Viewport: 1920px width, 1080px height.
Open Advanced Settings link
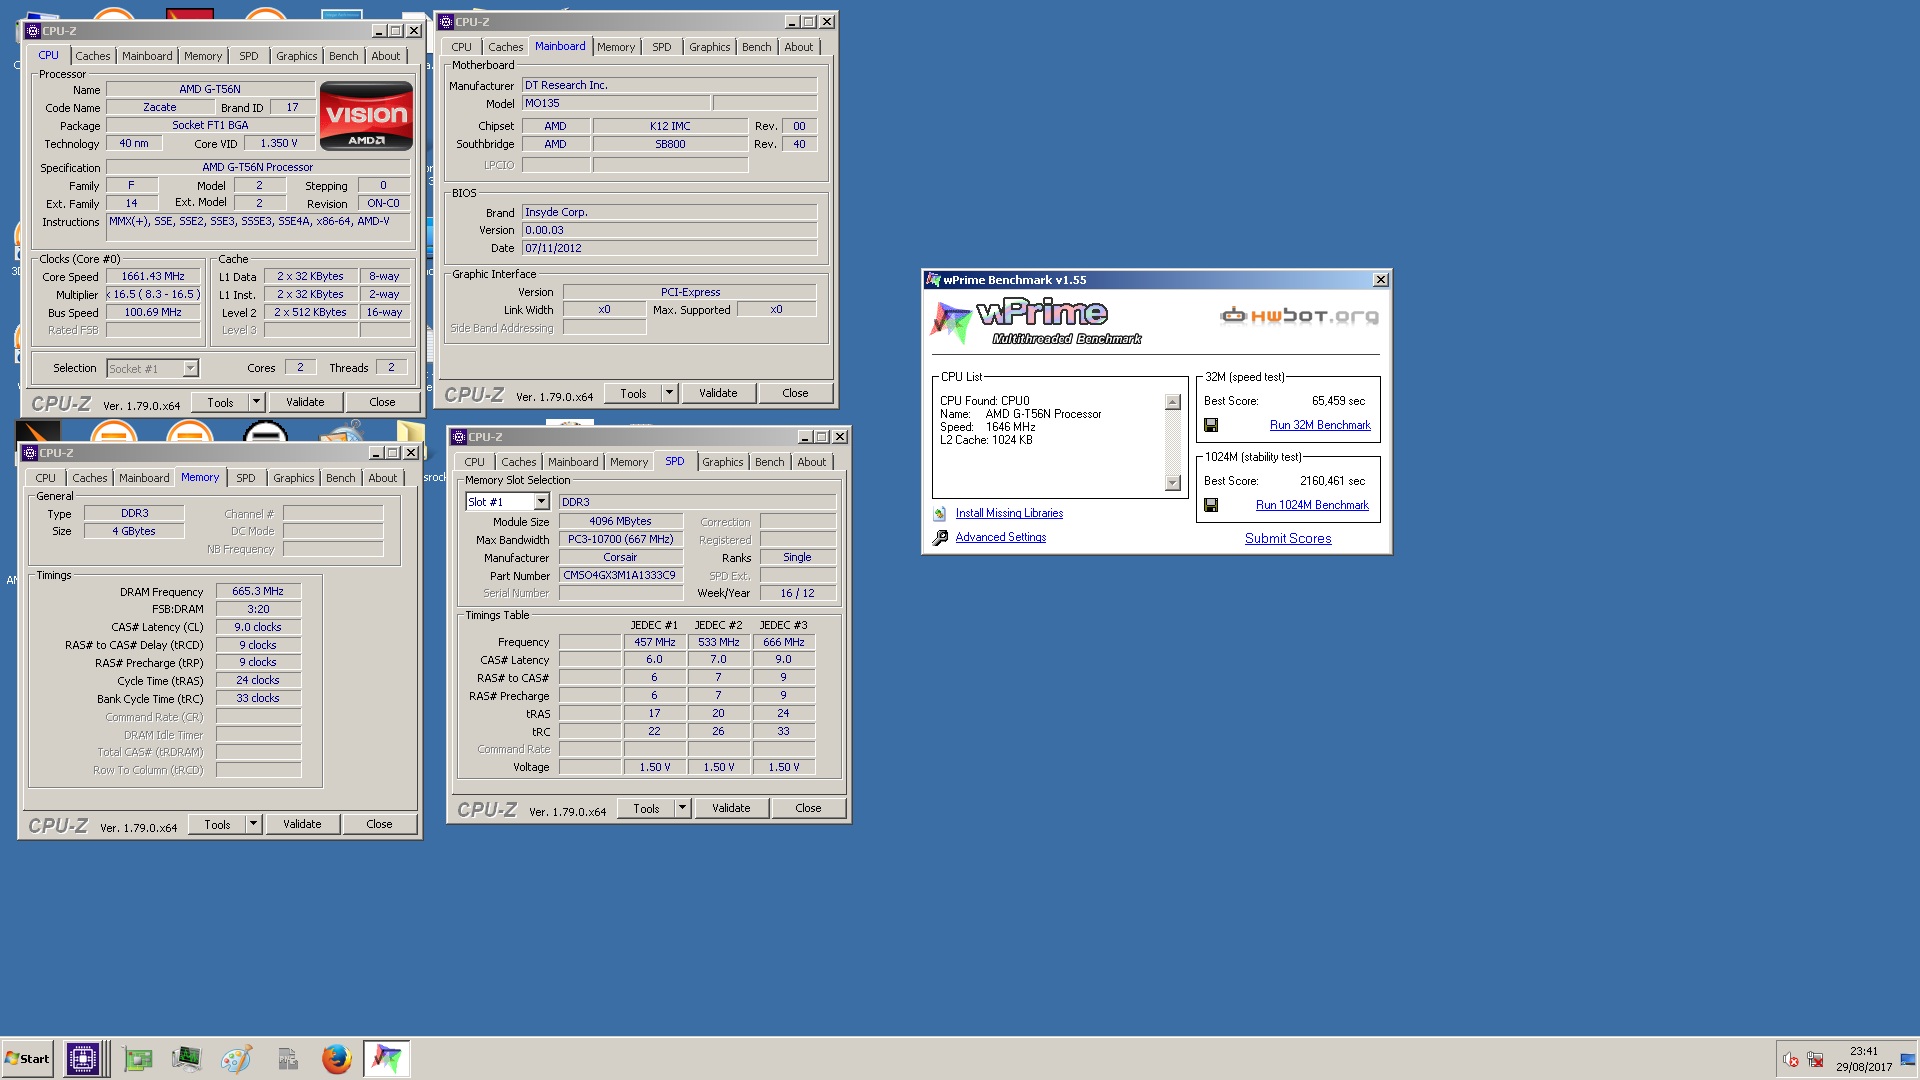pos(1000,537)
